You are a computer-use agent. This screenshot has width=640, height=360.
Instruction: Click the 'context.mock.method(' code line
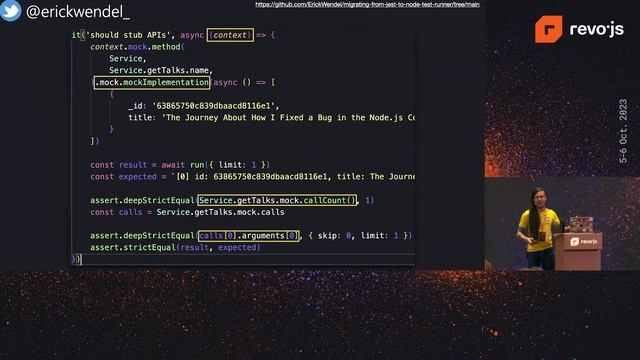click(x=137, y=47)
